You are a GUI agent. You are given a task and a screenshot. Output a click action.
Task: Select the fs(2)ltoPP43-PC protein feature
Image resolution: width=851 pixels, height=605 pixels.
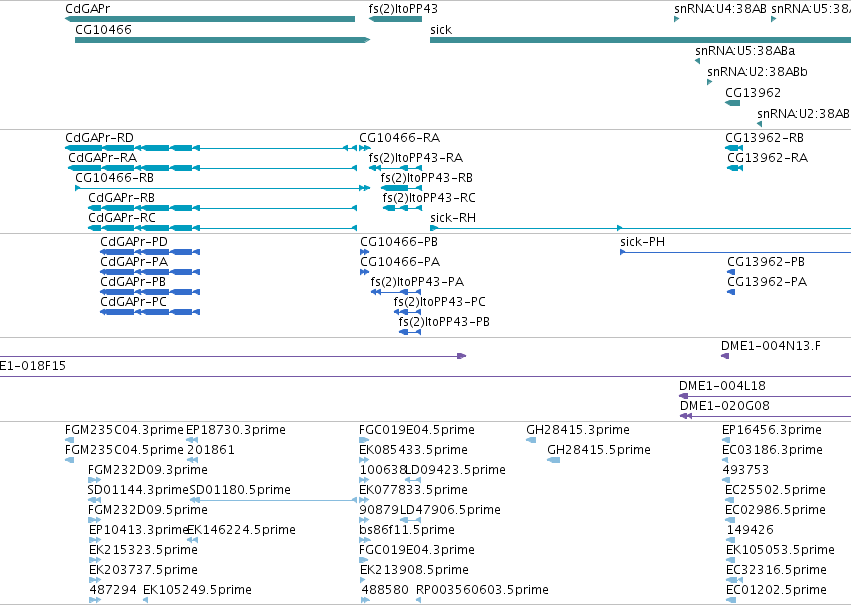coord(408,312)
